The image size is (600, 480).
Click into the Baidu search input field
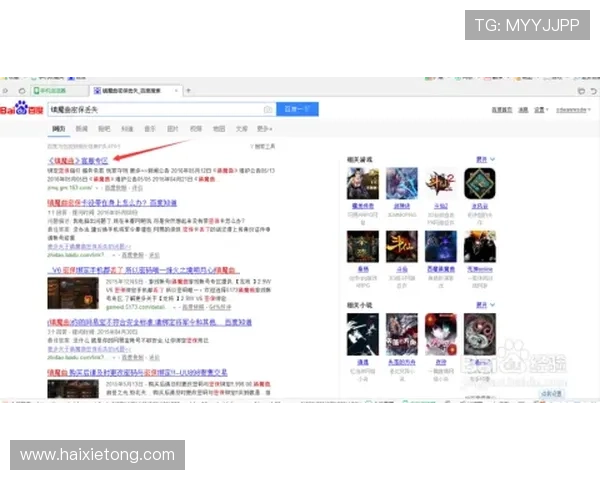tap(150, 108)
